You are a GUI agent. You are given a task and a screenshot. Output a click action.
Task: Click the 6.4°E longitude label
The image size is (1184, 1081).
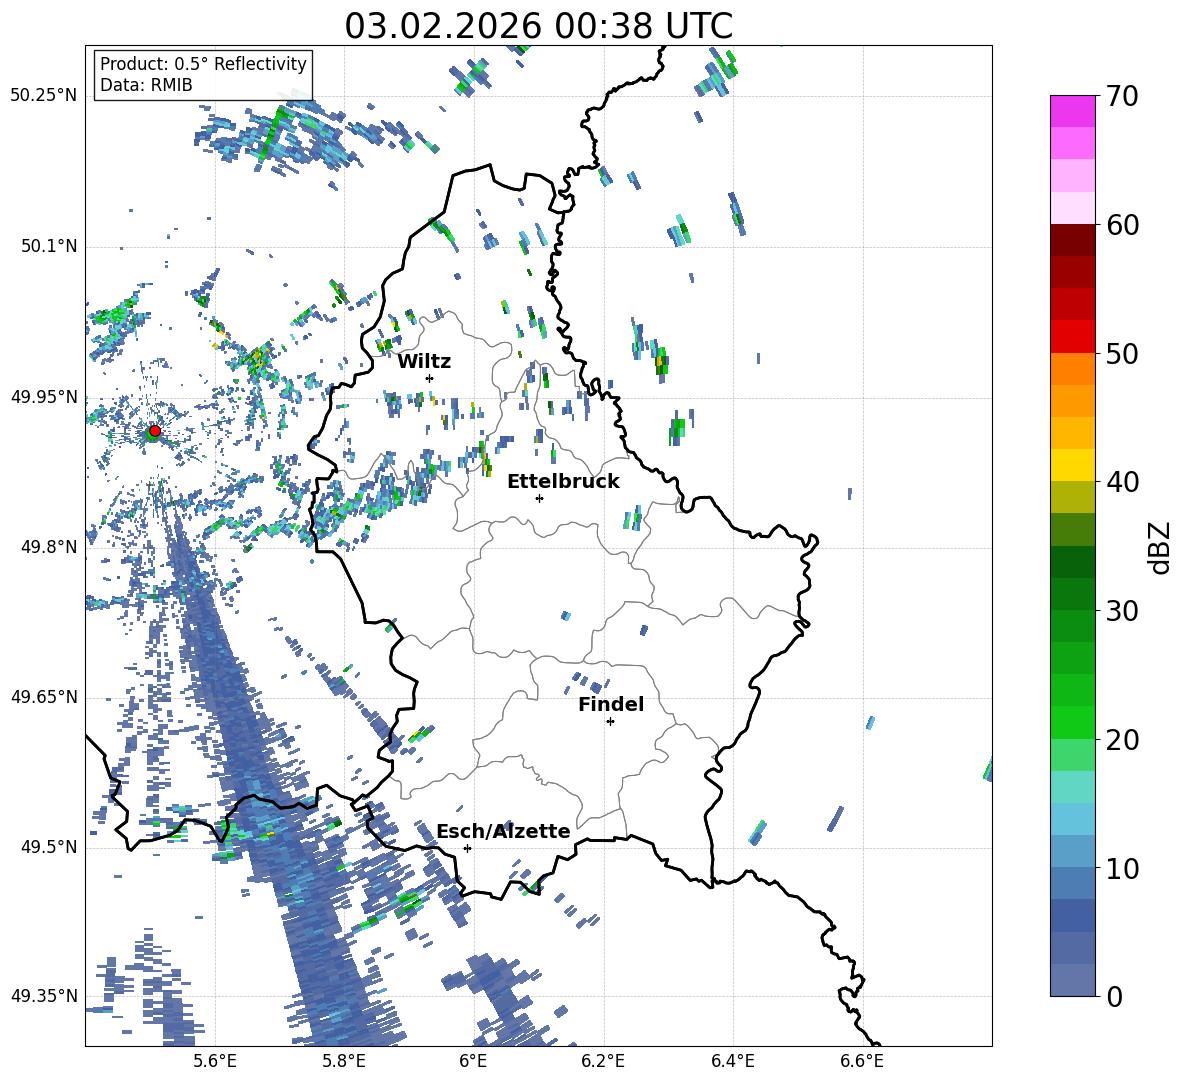click(732, 1061)
